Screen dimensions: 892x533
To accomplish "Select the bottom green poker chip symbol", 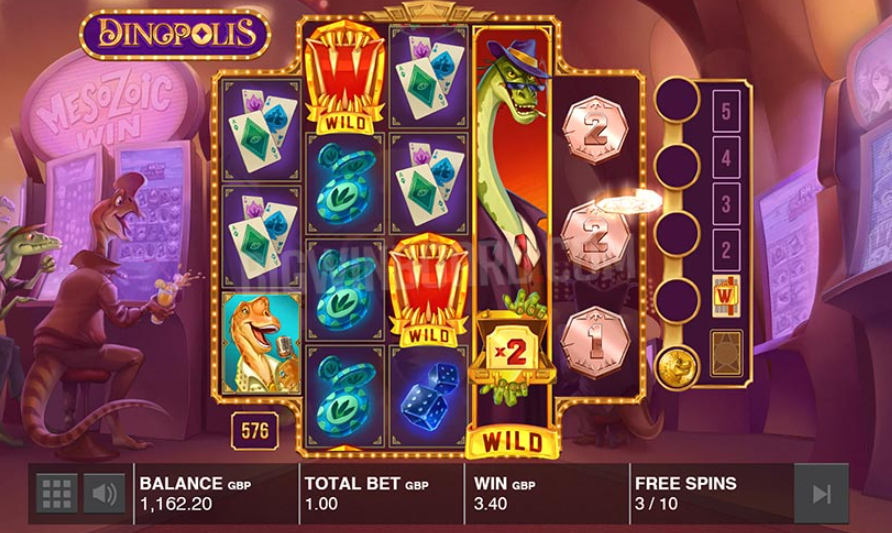I will coord(345,396).
